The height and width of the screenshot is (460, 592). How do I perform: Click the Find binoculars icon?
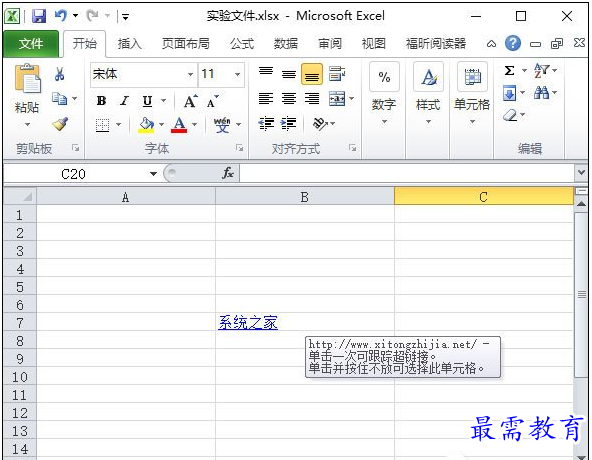click(x=542, y=93)
